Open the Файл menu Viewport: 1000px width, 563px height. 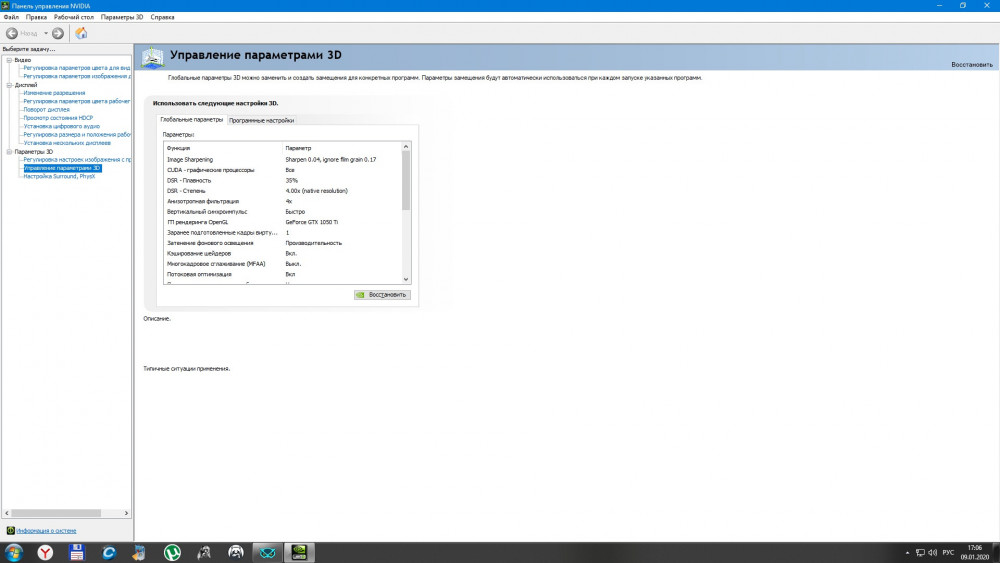pyautogui.click(x=11, y=17)
